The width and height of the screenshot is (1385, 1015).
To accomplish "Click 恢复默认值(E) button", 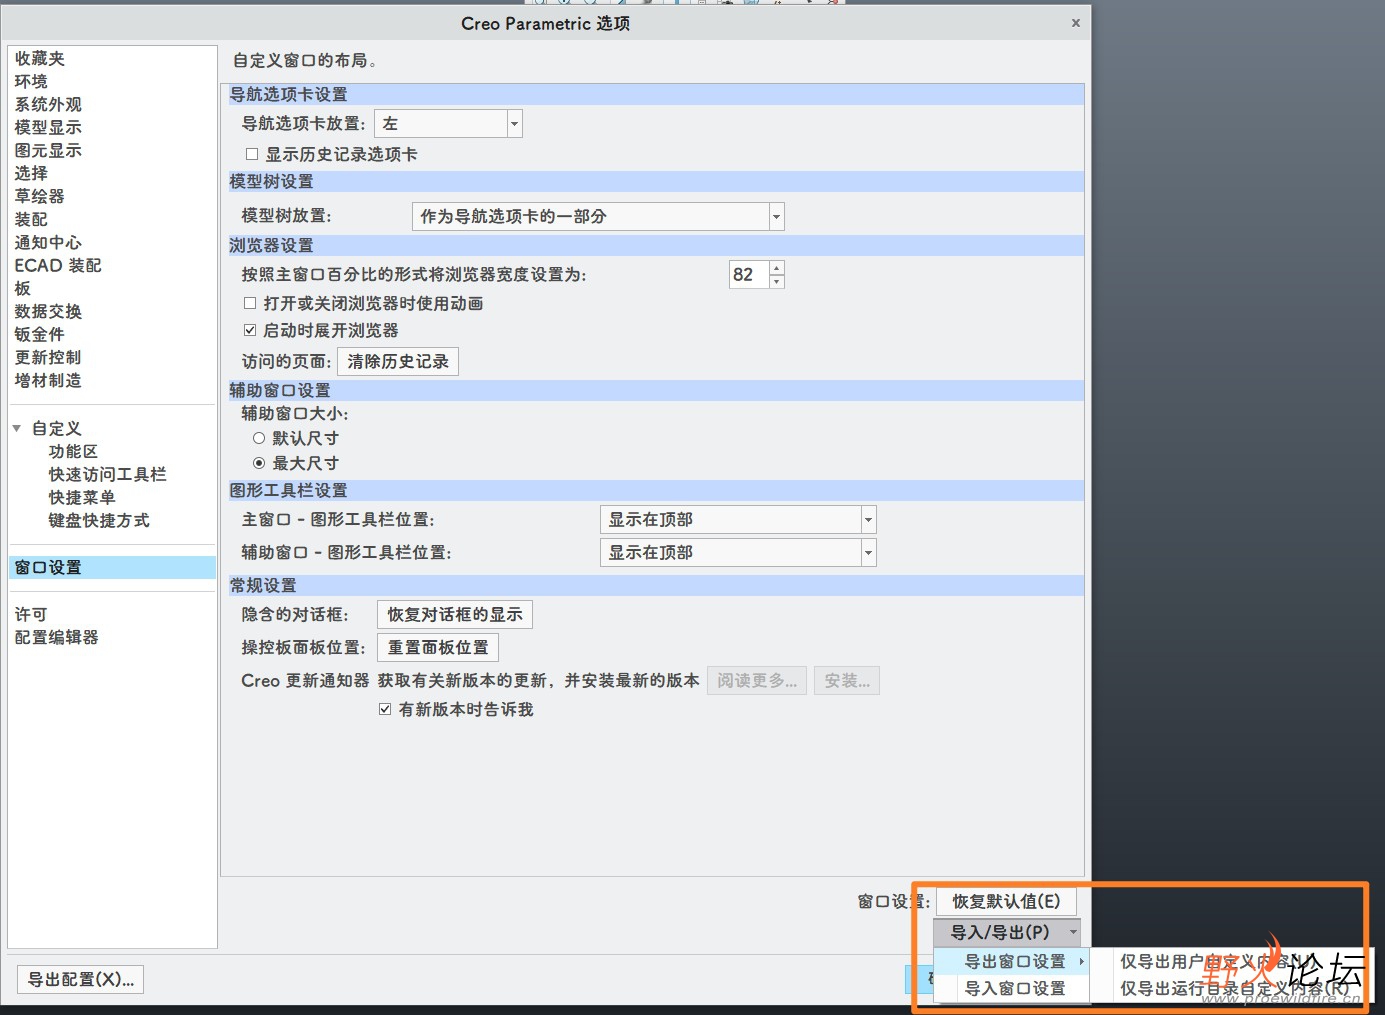I will point(1006,902).
